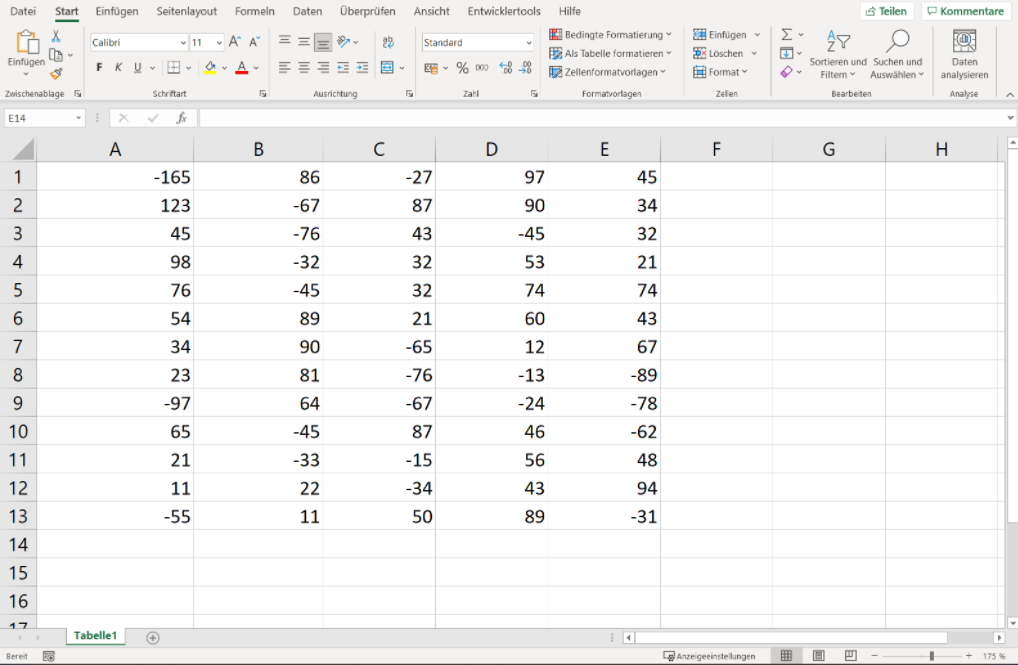Click Löschen to delete cells

coord(718,53)
